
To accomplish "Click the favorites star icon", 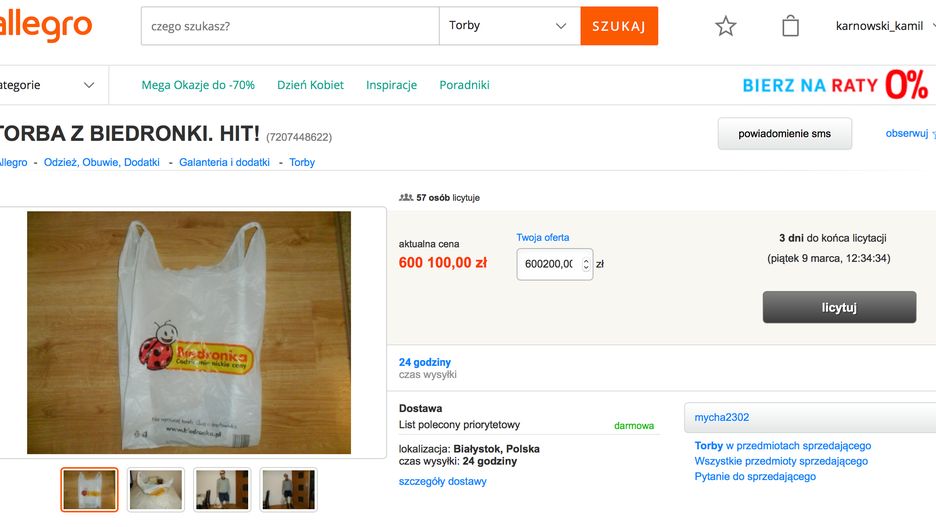I will pyautogui.click(x=726, y=27).
